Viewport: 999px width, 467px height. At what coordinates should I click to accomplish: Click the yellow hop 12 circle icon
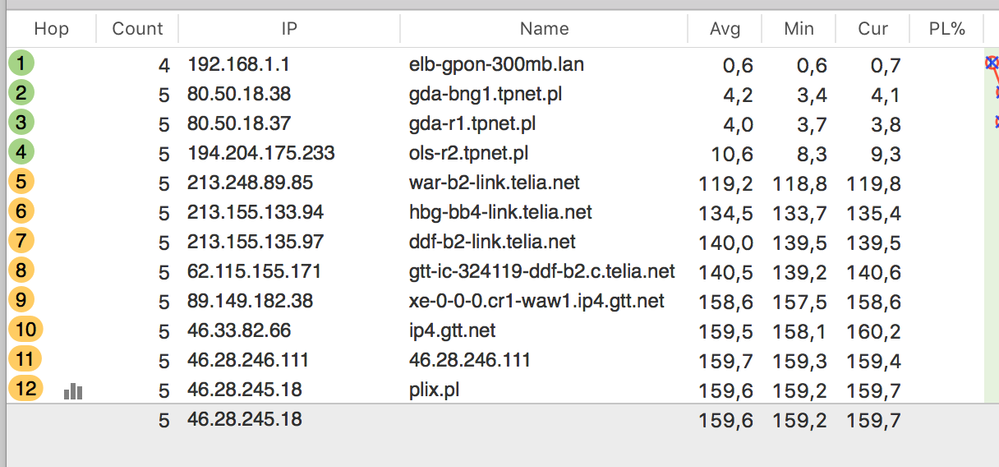[x=25, y=388]
